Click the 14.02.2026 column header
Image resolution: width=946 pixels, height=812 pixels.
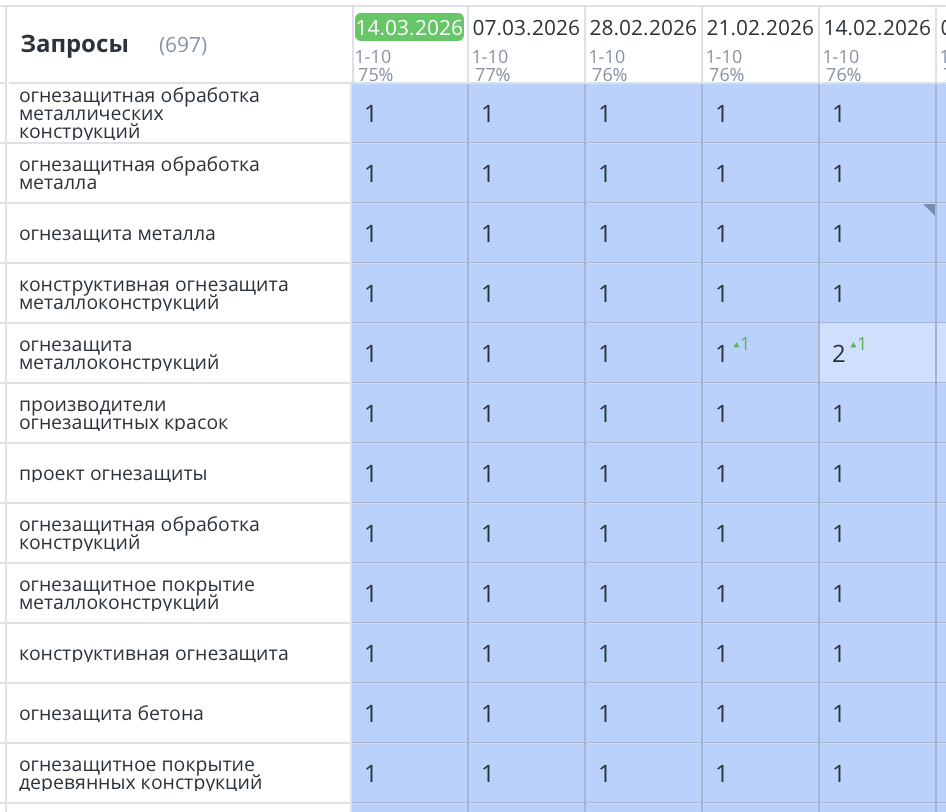click(x=877, y=27)
